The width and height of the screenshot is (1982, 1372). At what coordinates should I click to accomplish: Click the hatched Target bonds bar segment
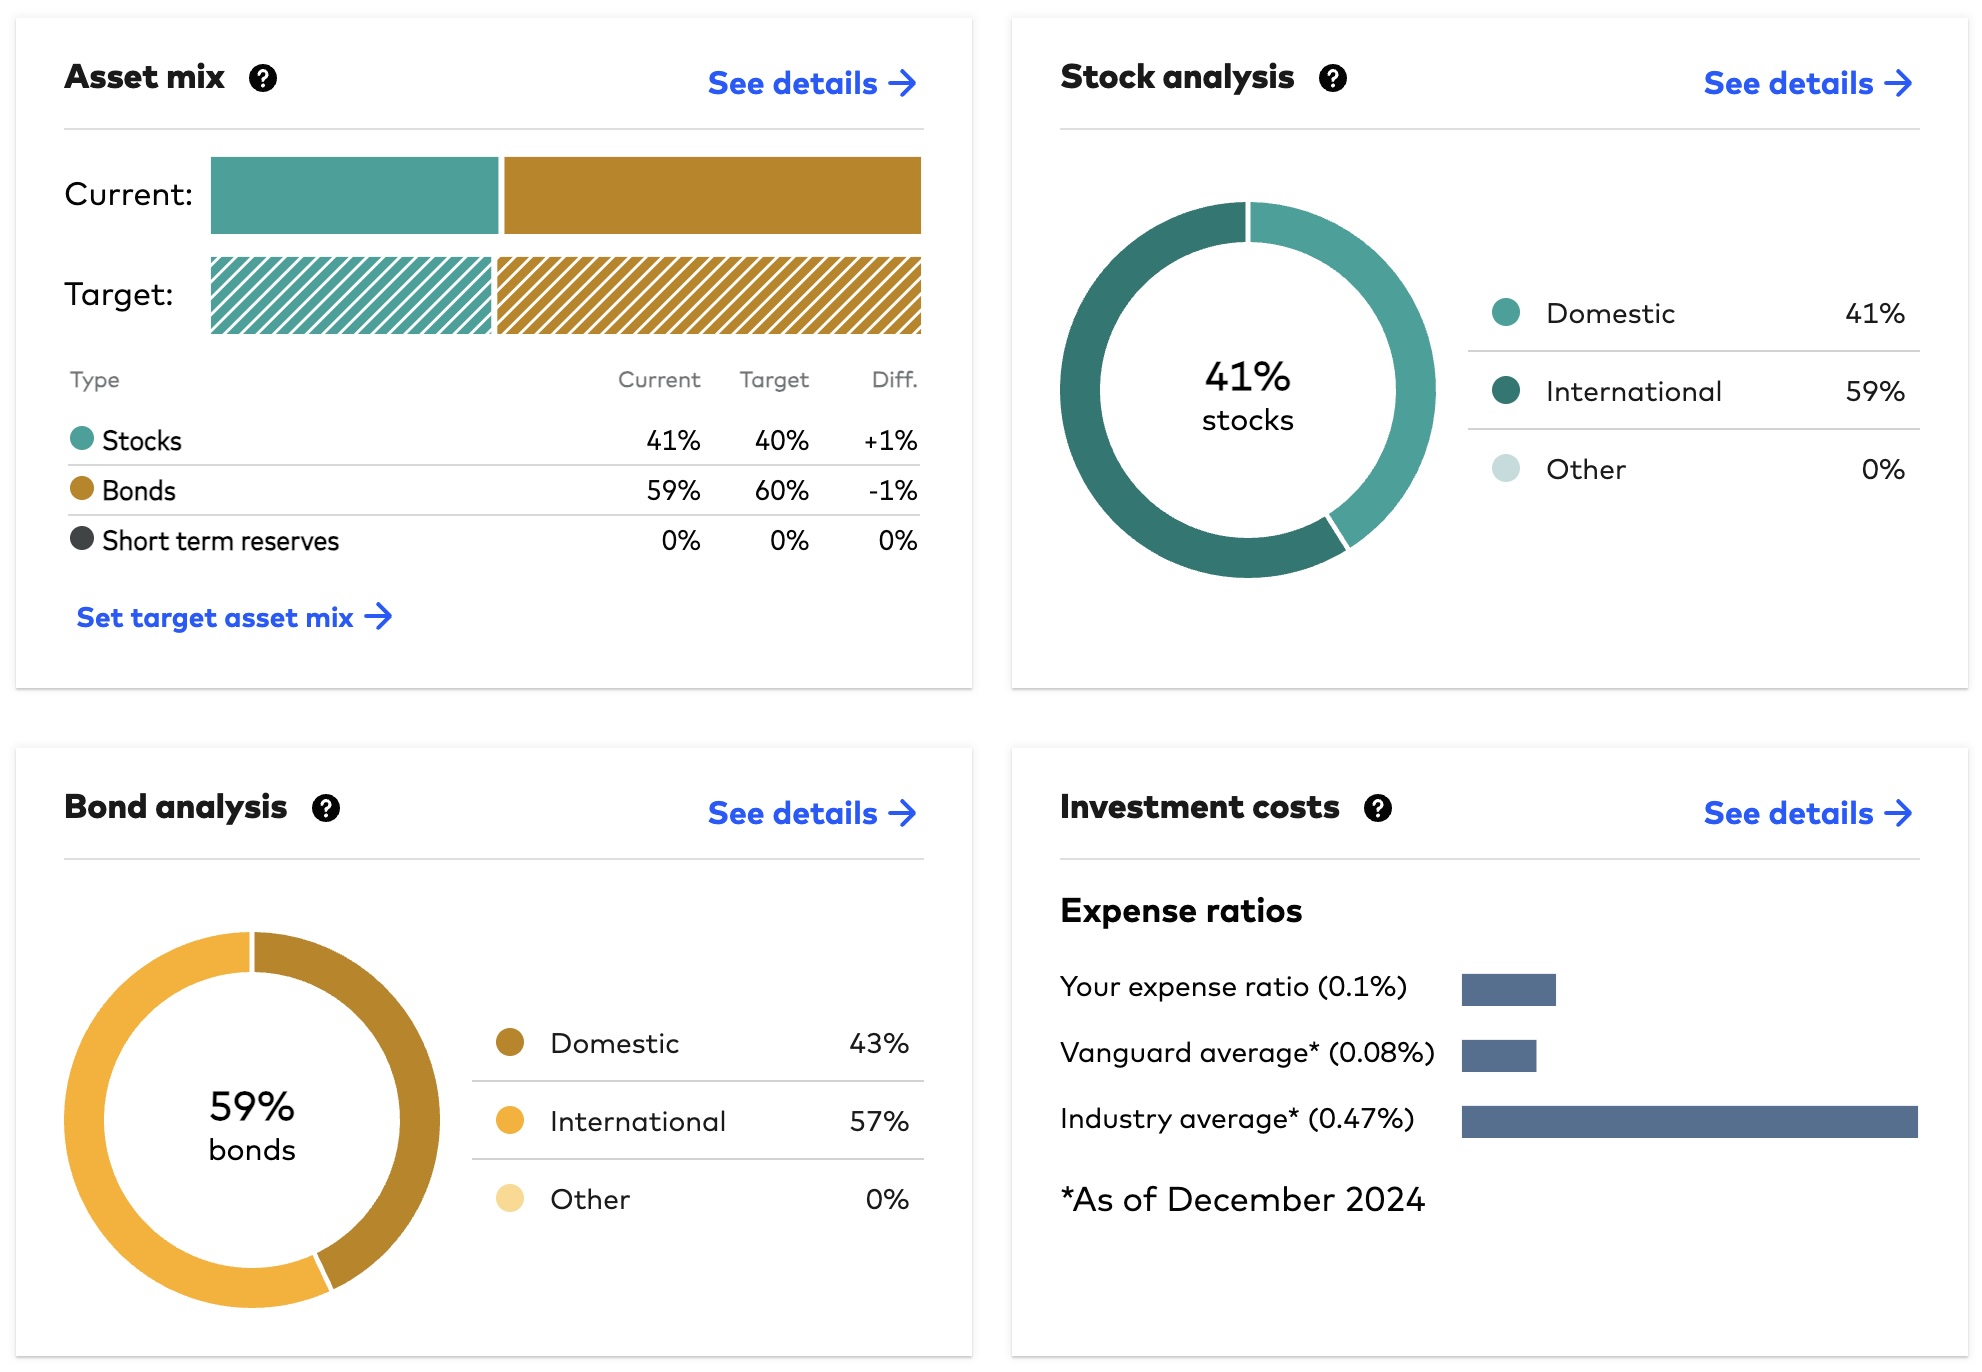(708, 295)
